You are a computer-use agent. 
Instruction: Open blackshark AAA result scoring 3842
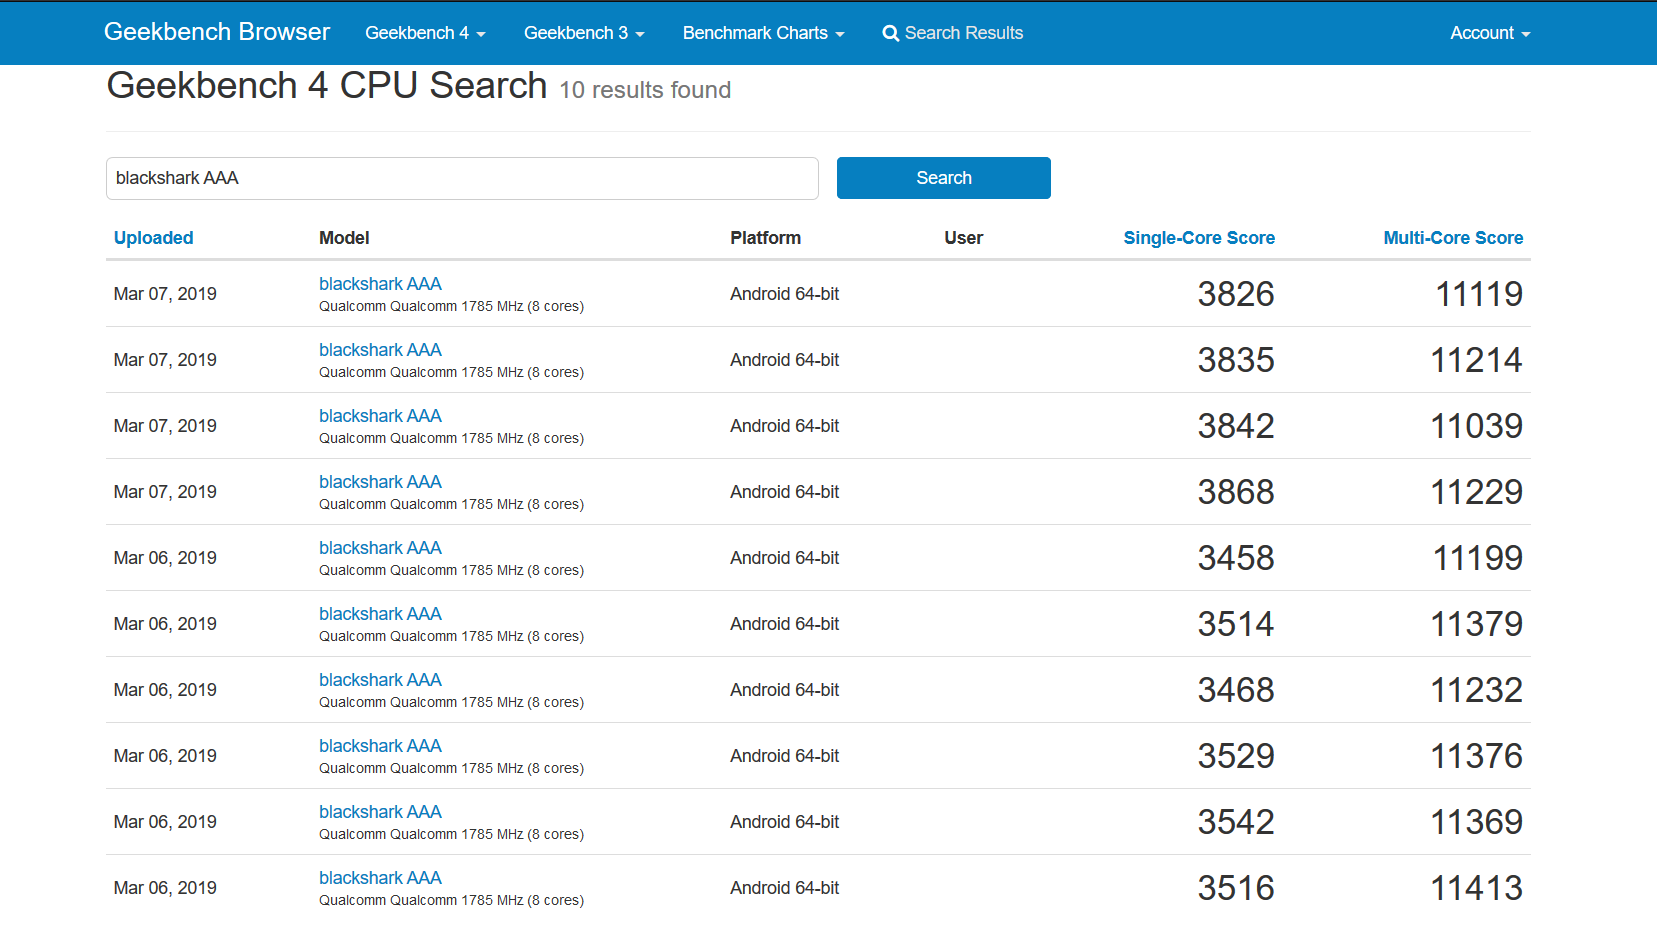click(x=380, y=416)
